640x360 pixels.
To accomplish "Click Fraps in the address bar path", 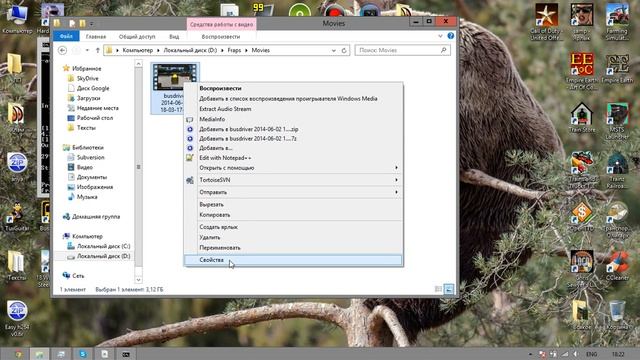I will (x=234, y=50).
